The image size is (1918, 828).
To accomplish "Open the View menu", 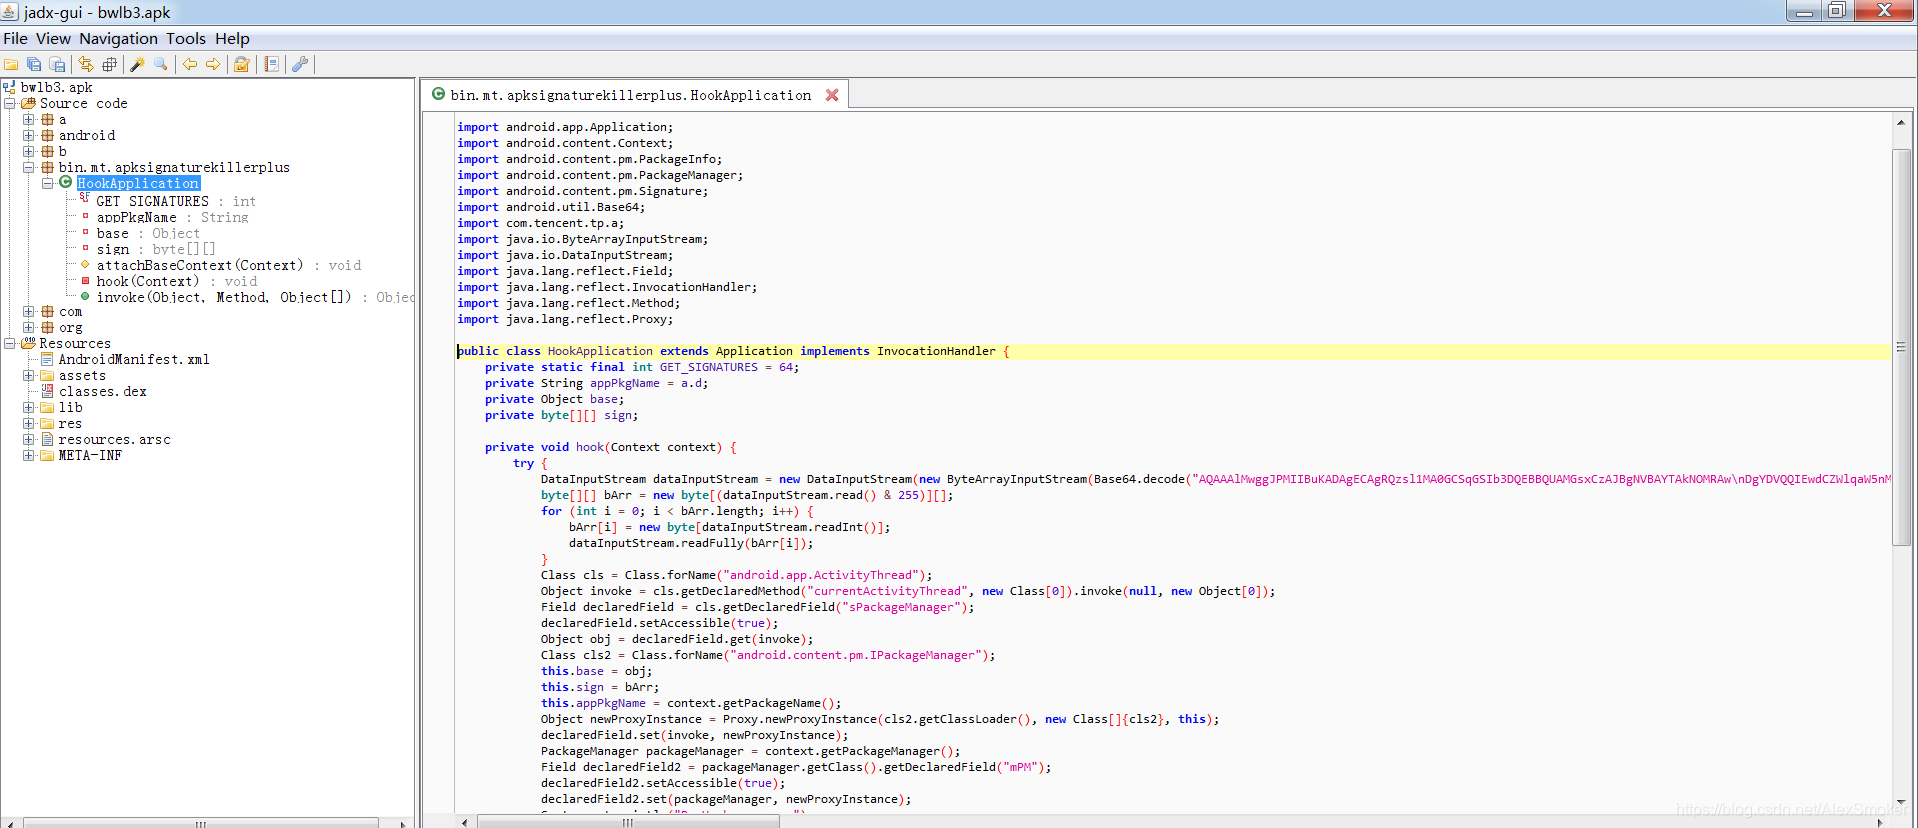I will coord(53,39).
